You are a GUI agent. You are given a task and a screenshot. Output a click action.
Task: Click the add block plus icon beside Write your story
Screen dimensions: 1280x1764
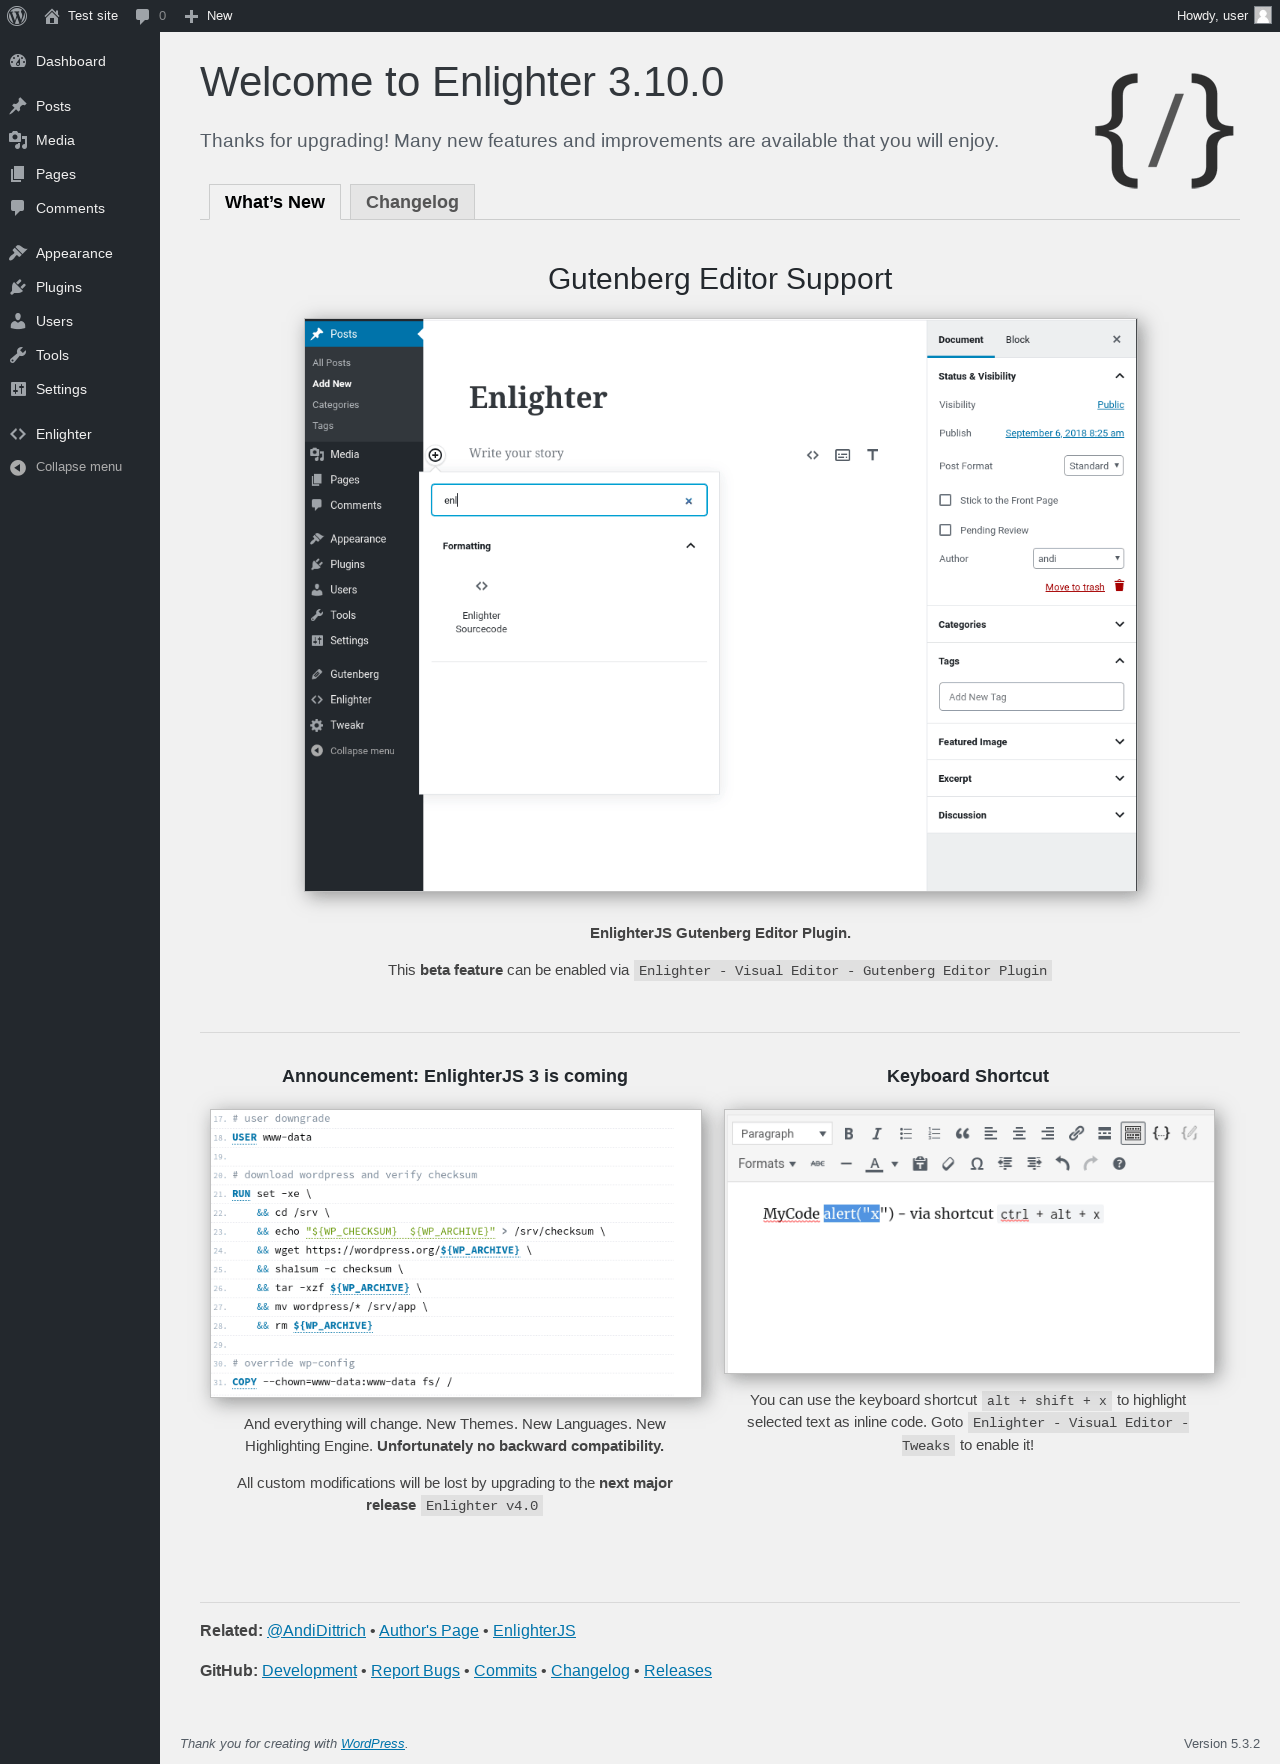tap(436, 455)
